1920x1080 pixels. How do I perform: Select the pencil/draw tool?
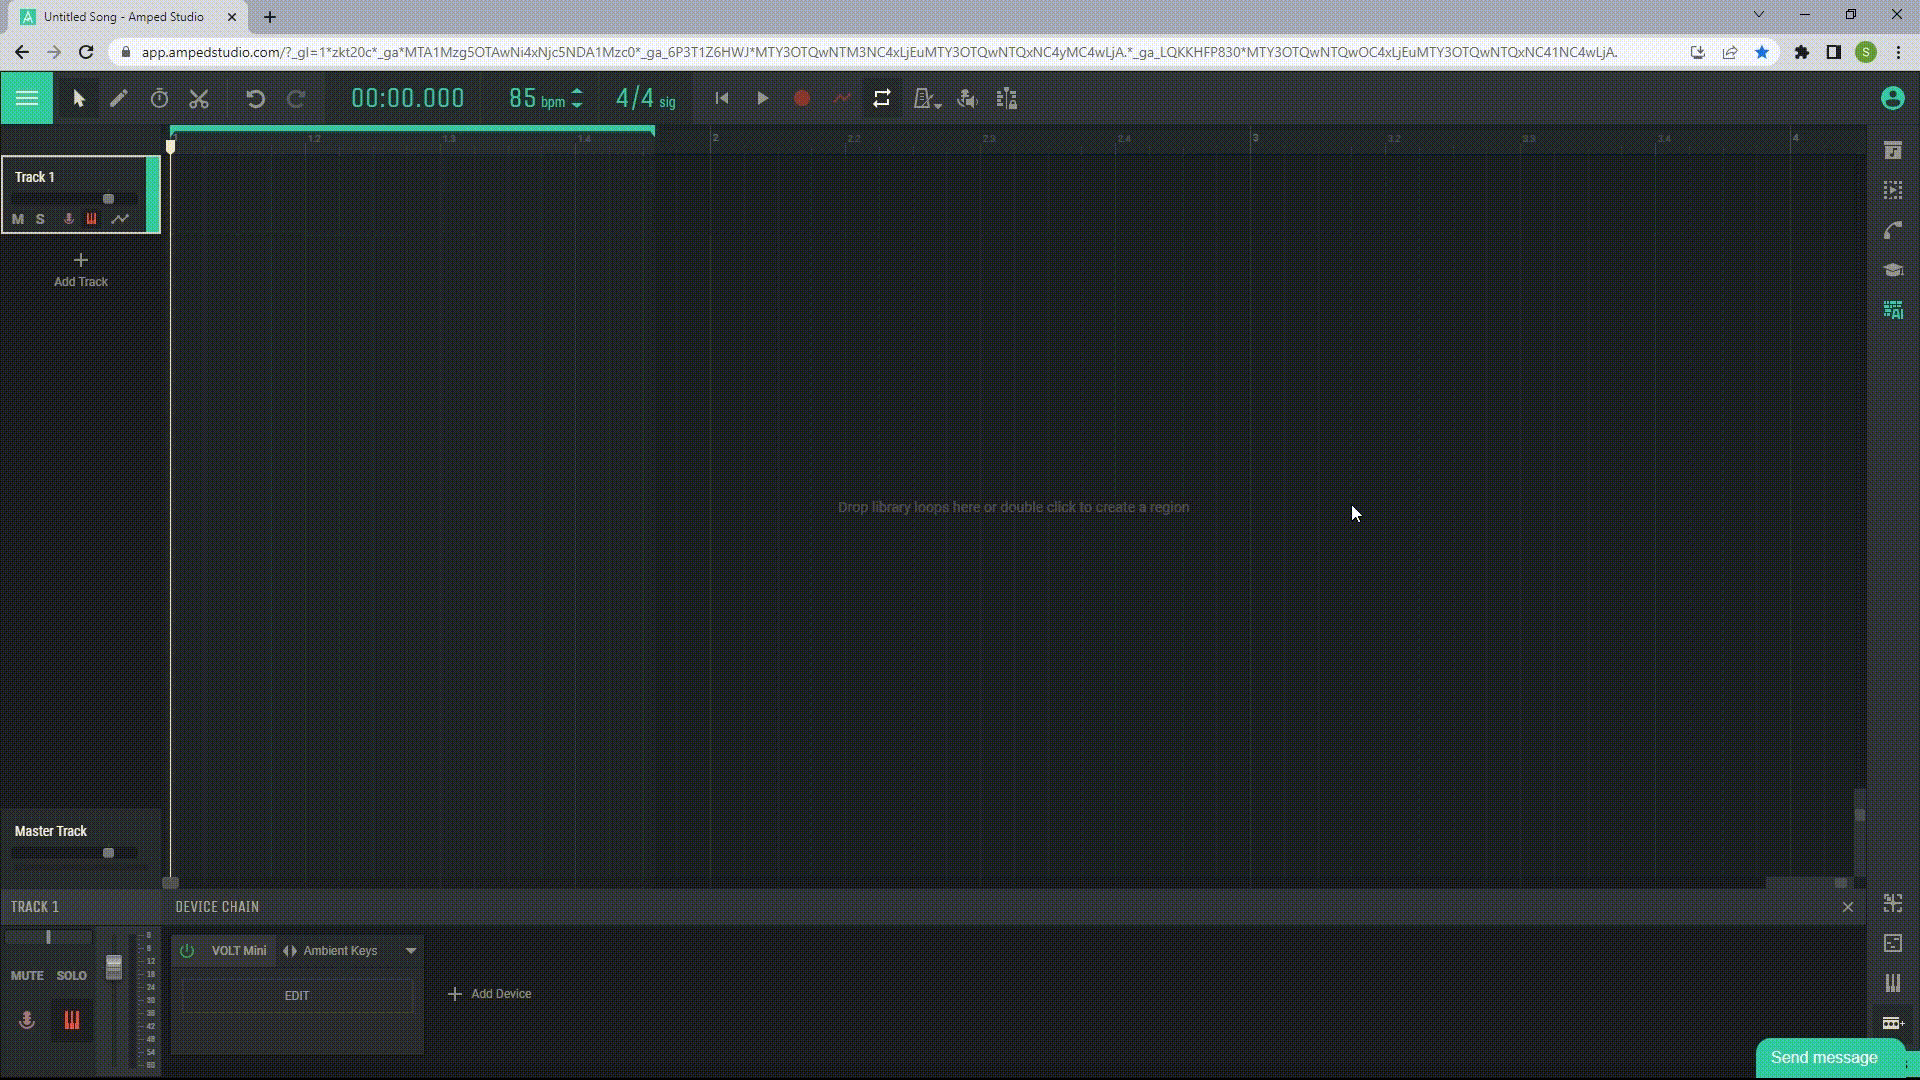[117, 98]
